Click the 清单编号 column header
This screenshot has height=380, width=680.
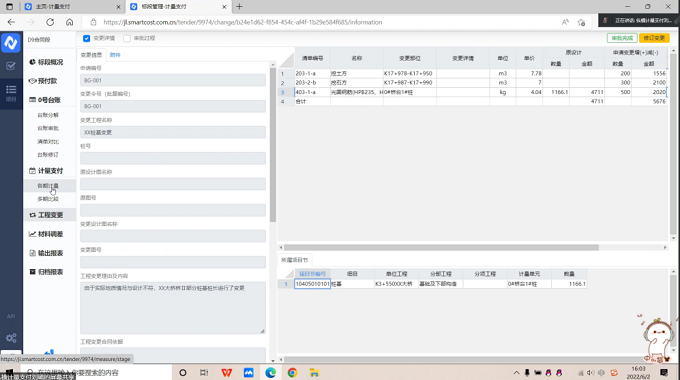(x=312, y=58)
